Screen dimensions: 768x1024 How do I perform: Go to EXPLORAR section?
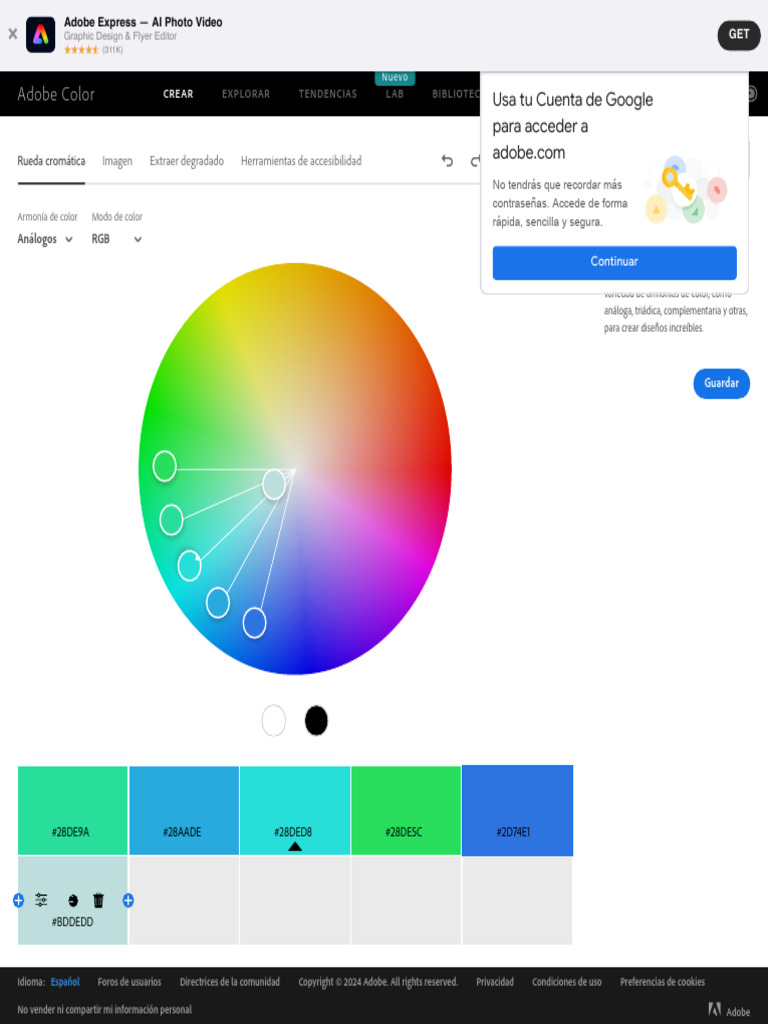pos(246,94)
